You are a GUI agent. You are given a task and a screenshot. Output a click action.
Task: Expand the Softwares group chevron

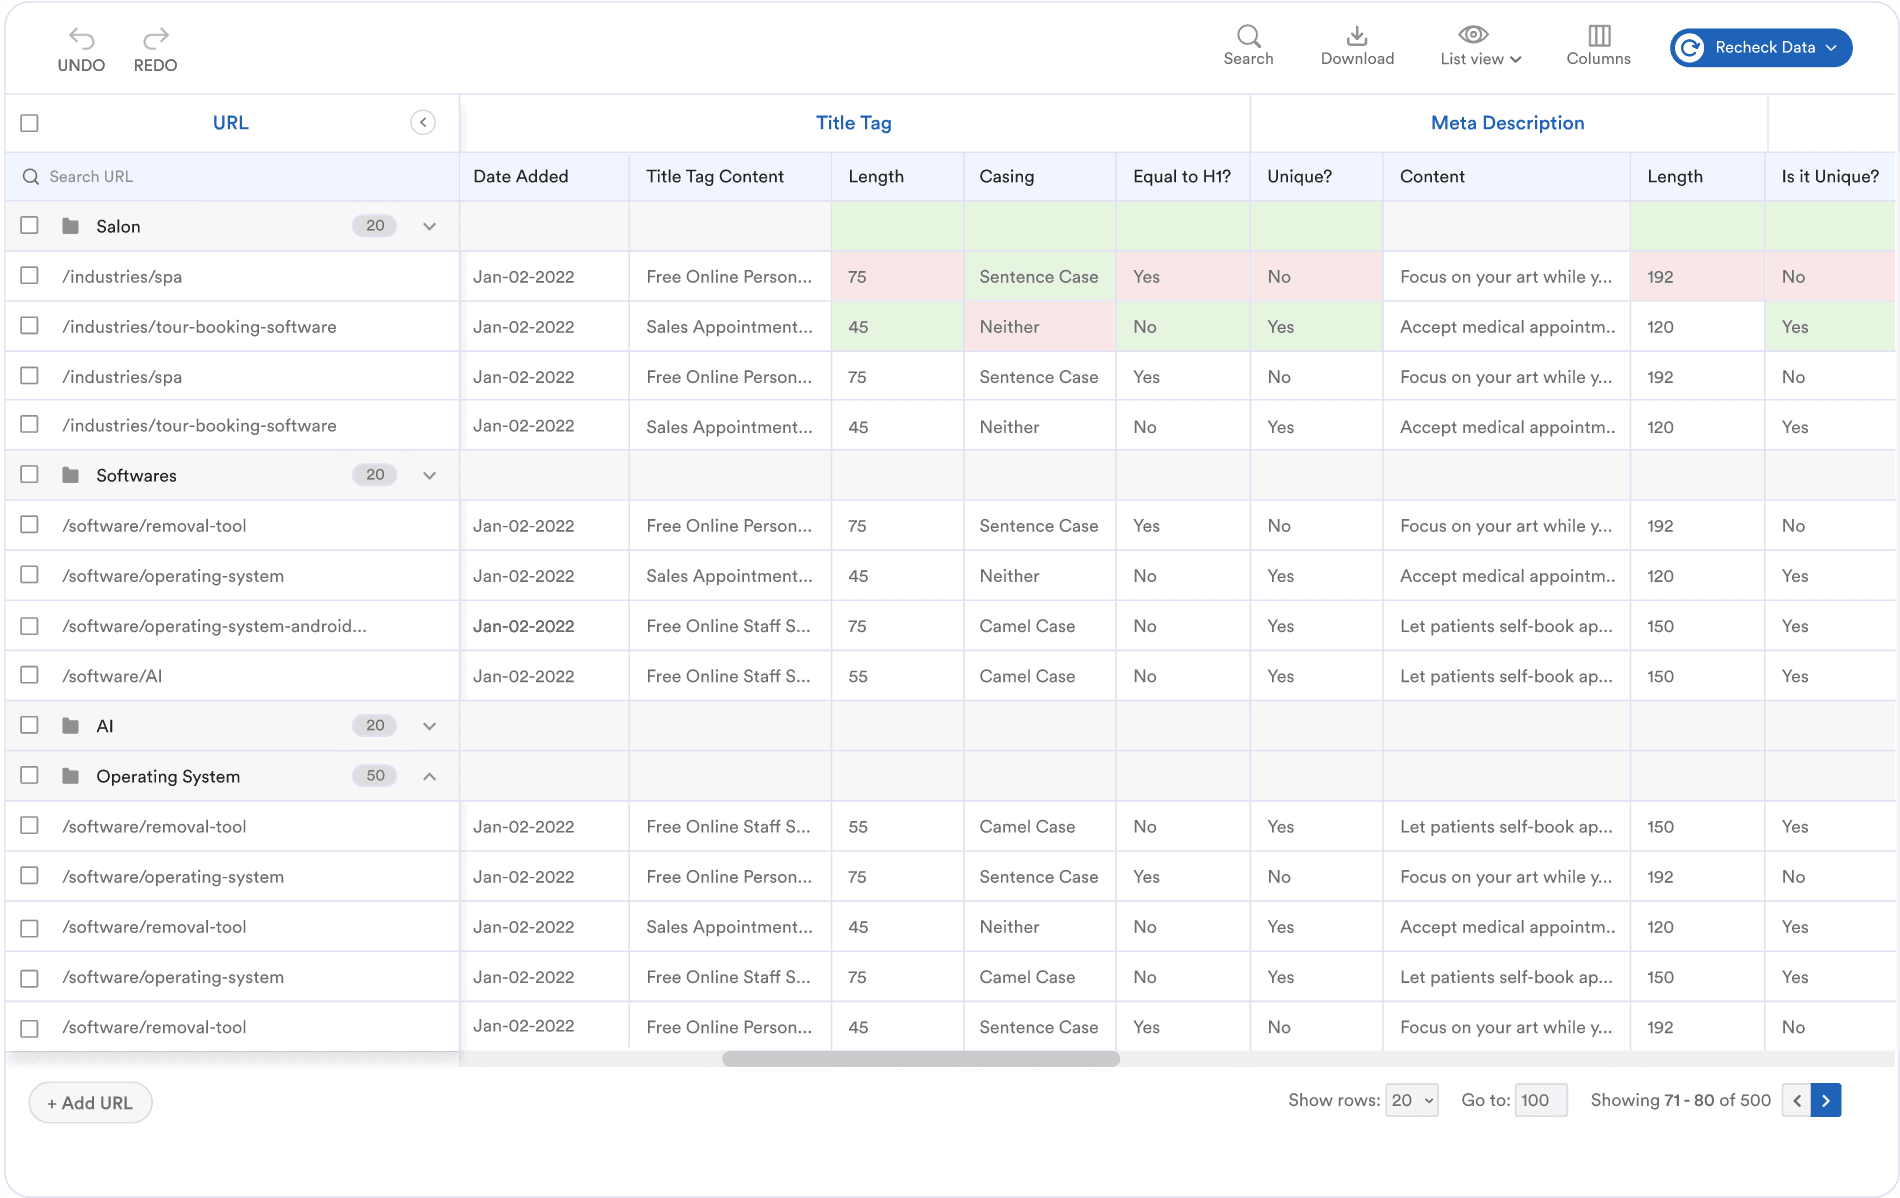coord(429,475)
